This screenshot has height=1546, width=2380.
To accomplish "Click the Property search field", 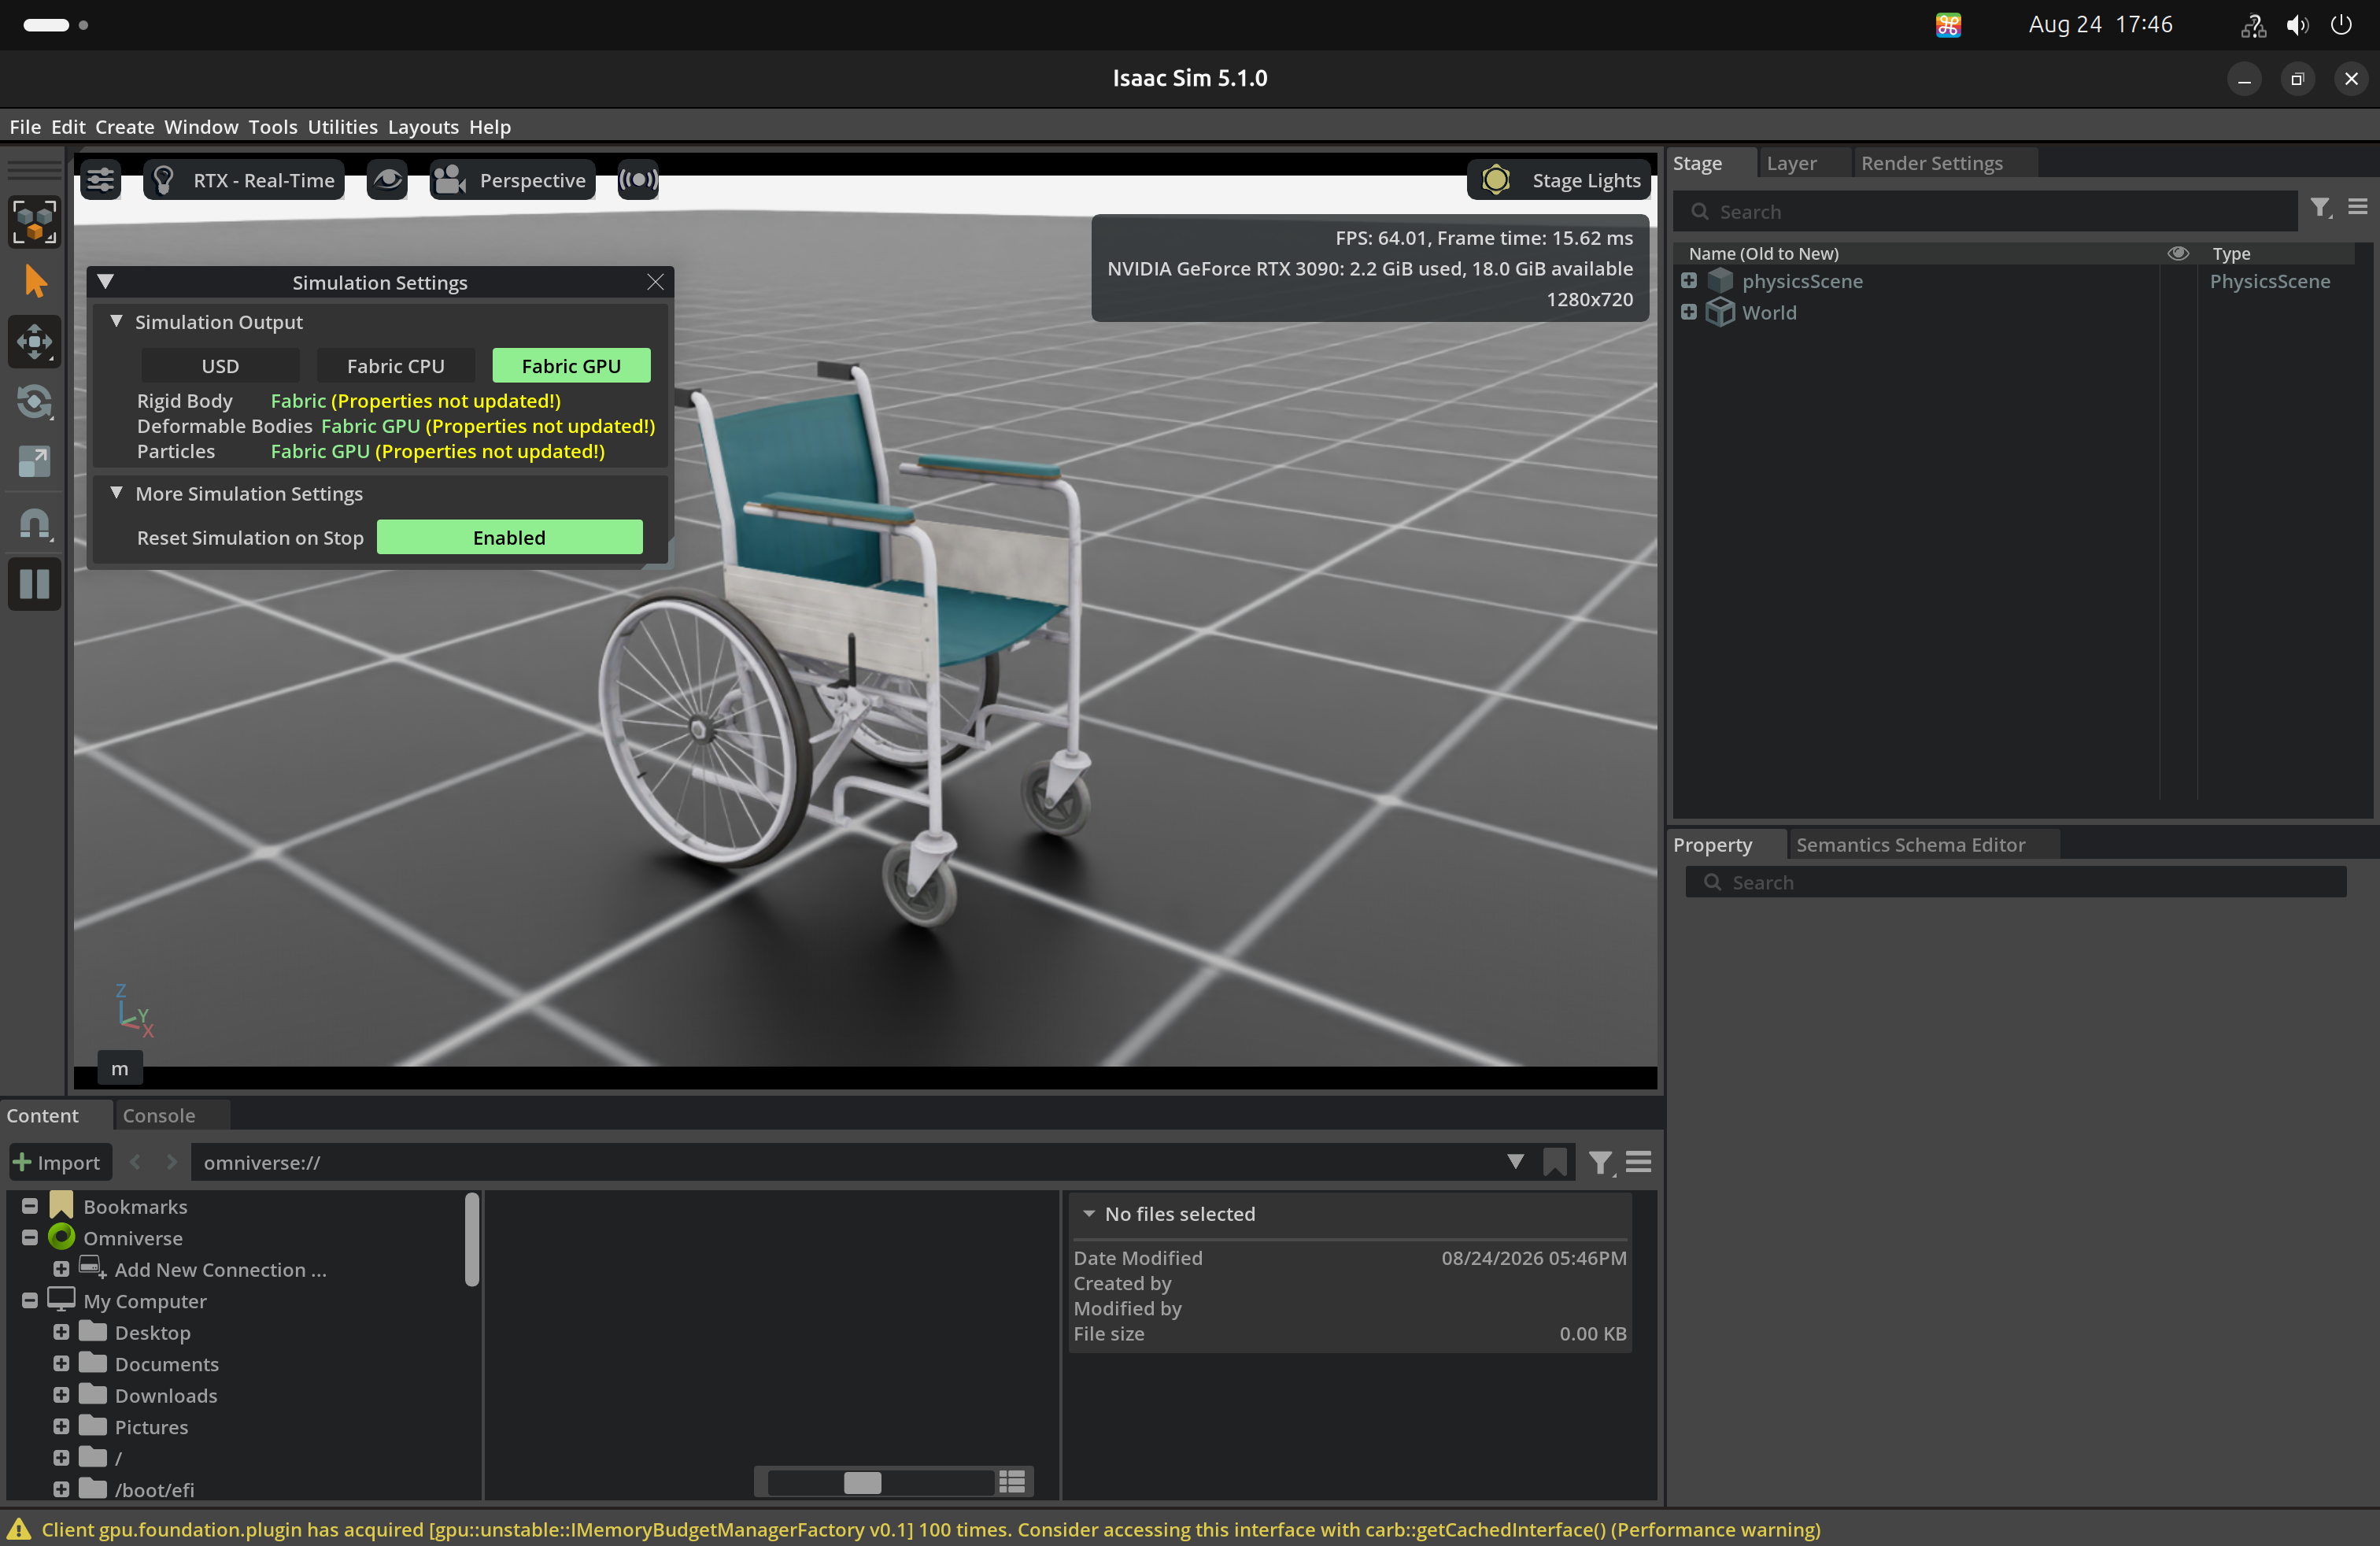I will (x=2015, y=883).
